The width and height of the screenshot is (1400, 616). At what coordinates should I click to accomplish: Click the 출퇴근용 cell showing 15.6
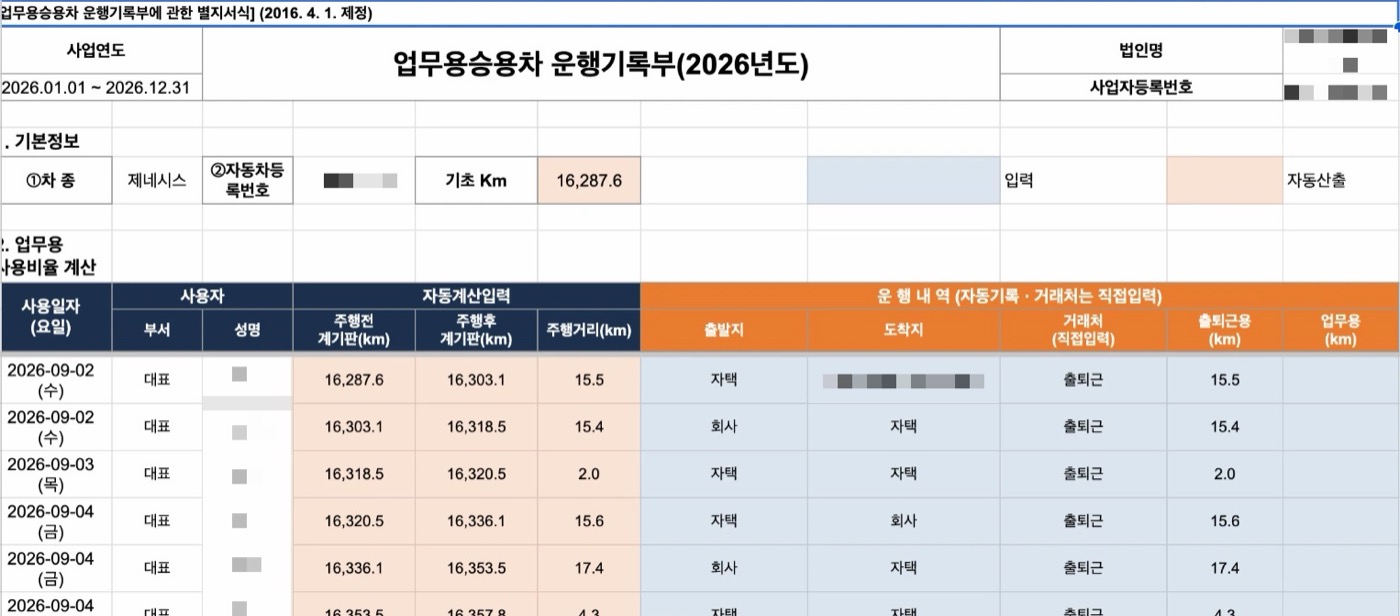[1224, 521]
